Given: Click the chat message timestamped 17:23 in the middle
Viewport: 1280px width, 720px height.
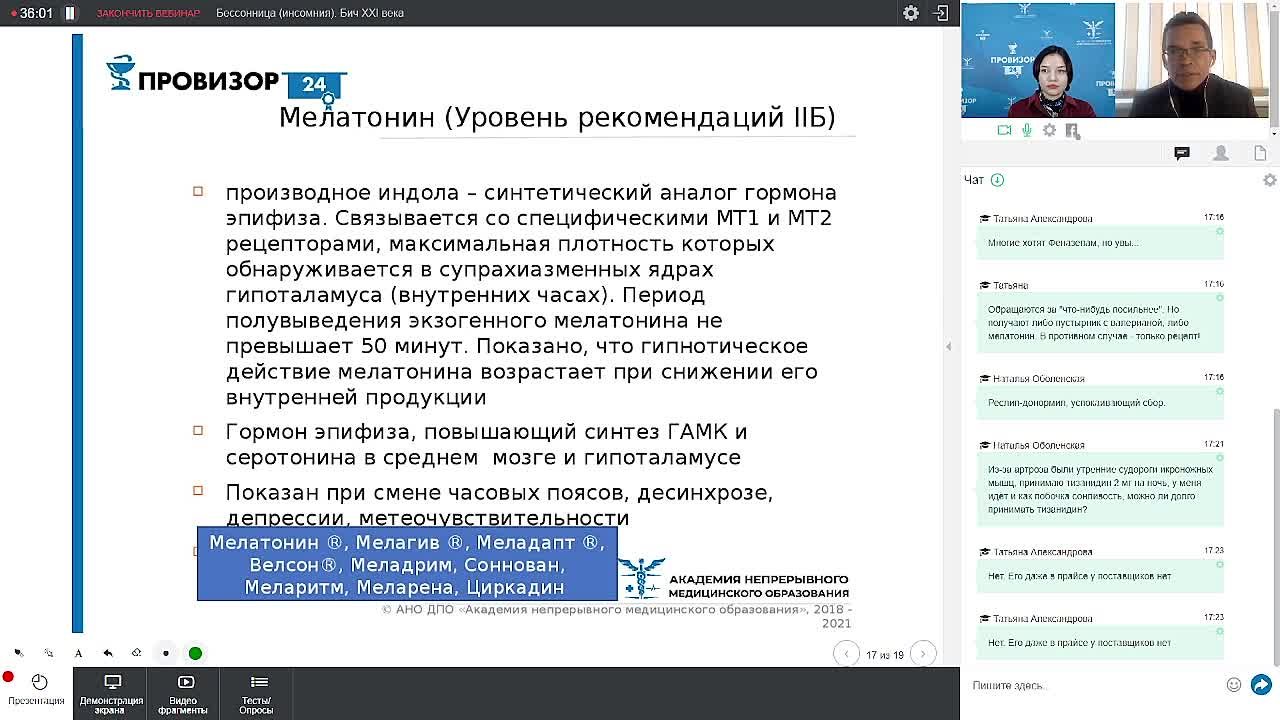Looking at the screenshot, I should 1100,576.
